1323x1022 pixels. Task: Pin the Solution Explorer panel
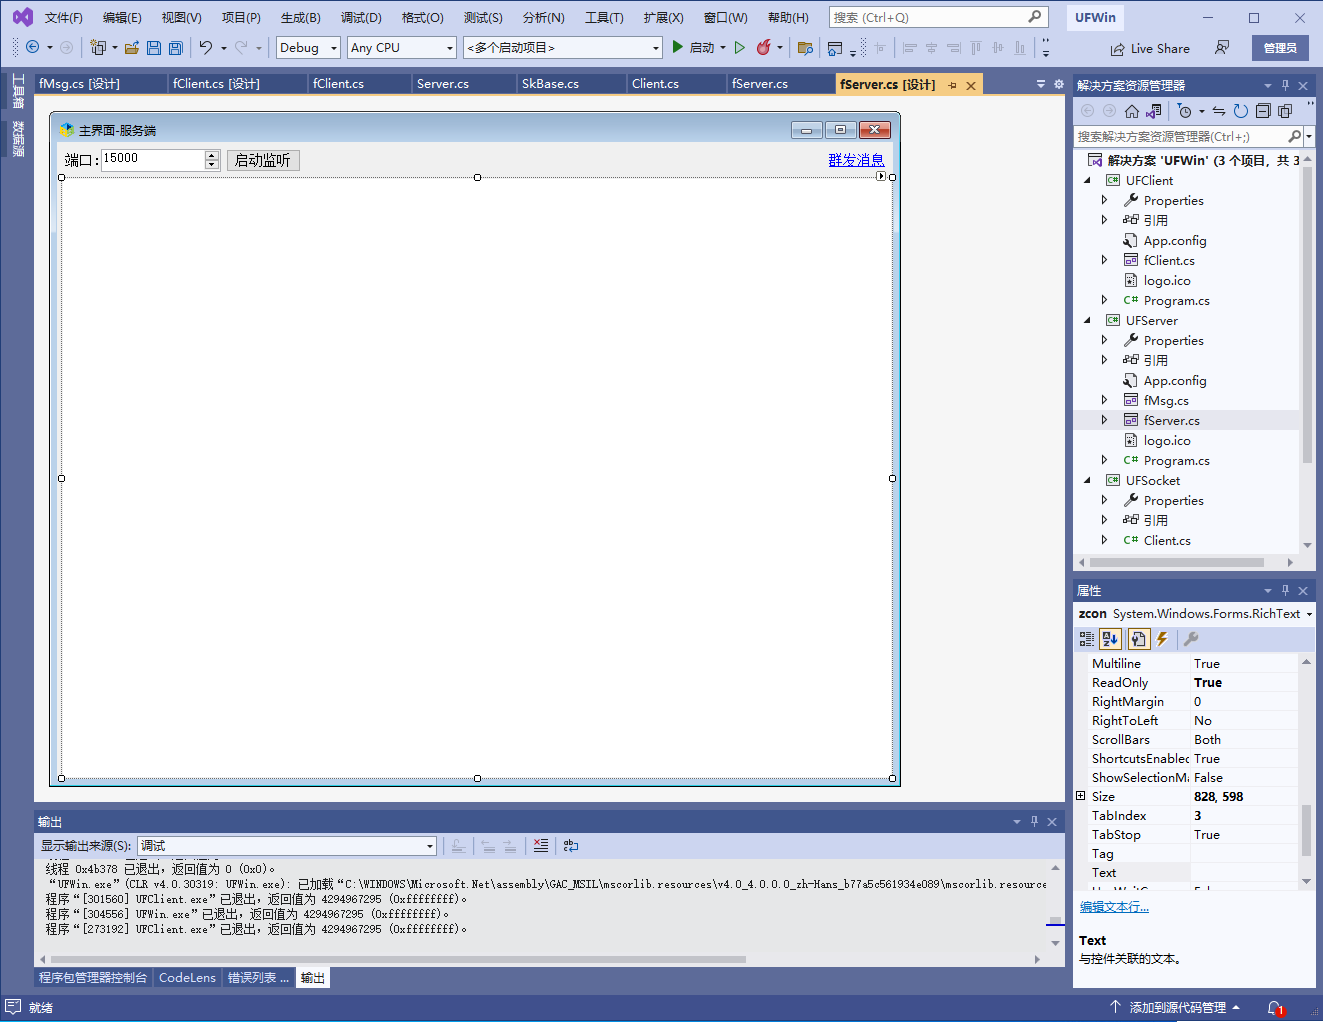click(1286, 86)
